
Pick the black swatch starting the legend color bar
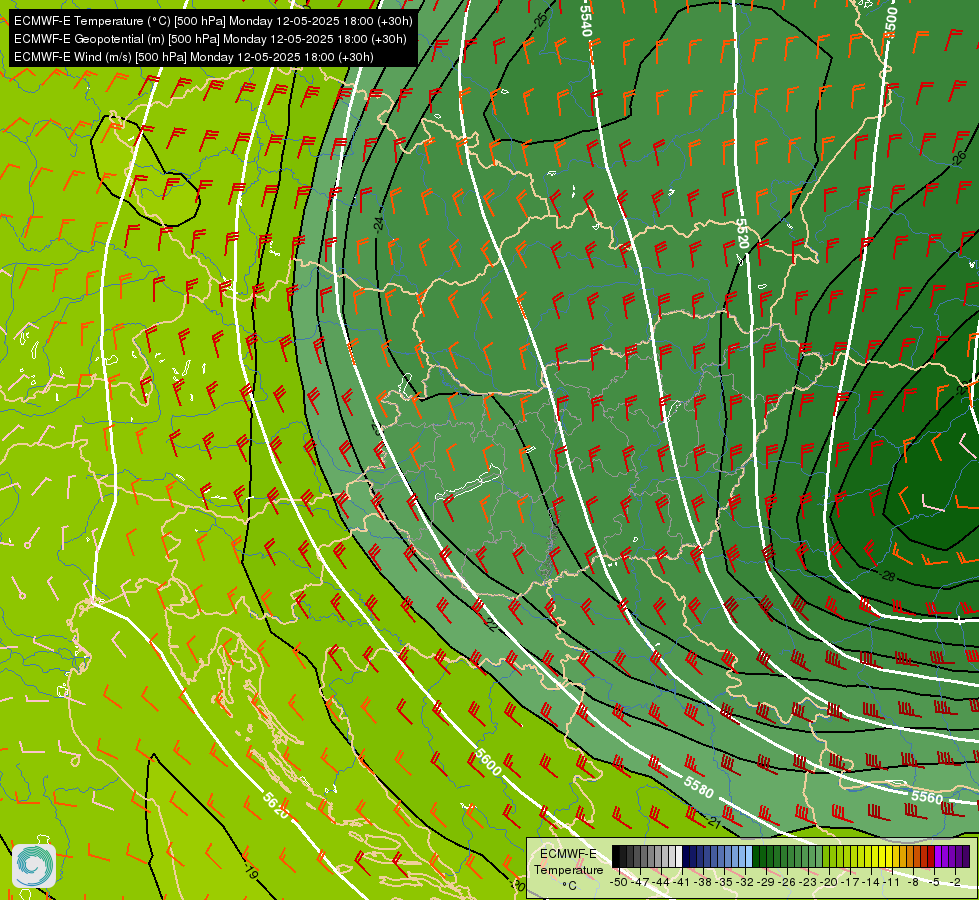pos(616,857)
